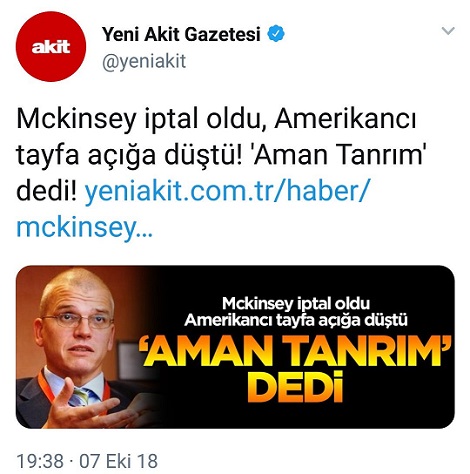The width and height of the screenshot is (470, 474).
Task: Click white akit lettering inside avatar
Action: point(51,47)
